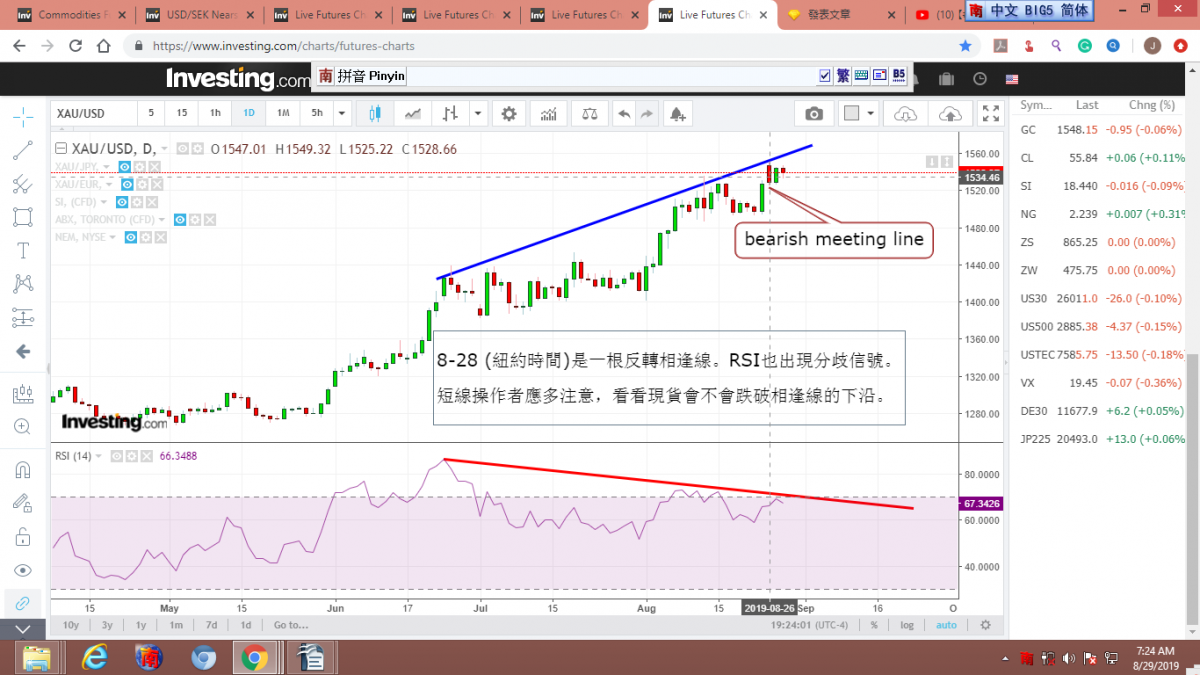Select the trend line drawing tool
The width and height of the screenshot is (1200, 675).
21,151
